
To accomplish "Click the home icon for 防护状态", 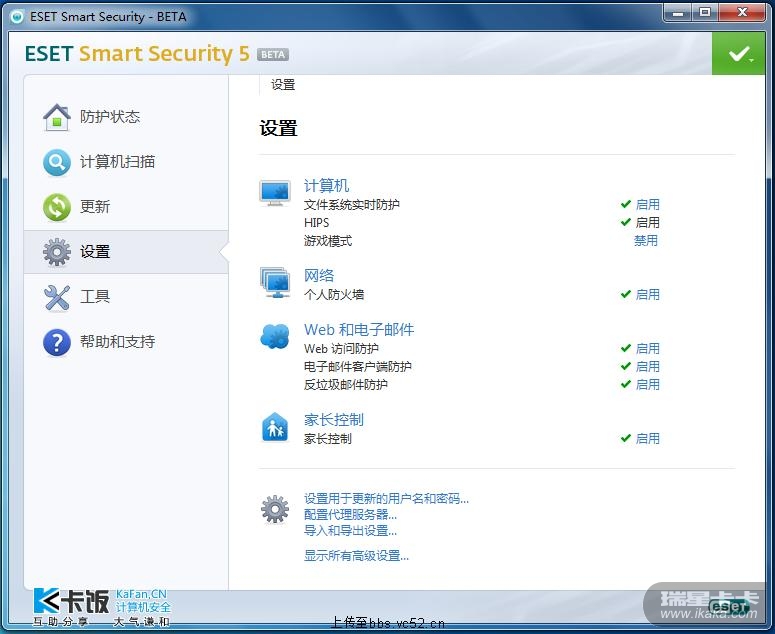I will tap(57, 117).
